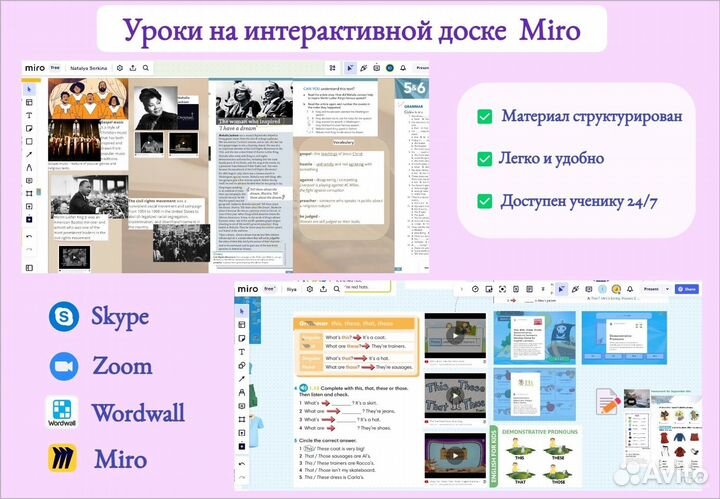The width and height of the screenshot is (720, 499).
Task: Click checkbox beside 'Материал структурирован'
Action: click(484, 117)
